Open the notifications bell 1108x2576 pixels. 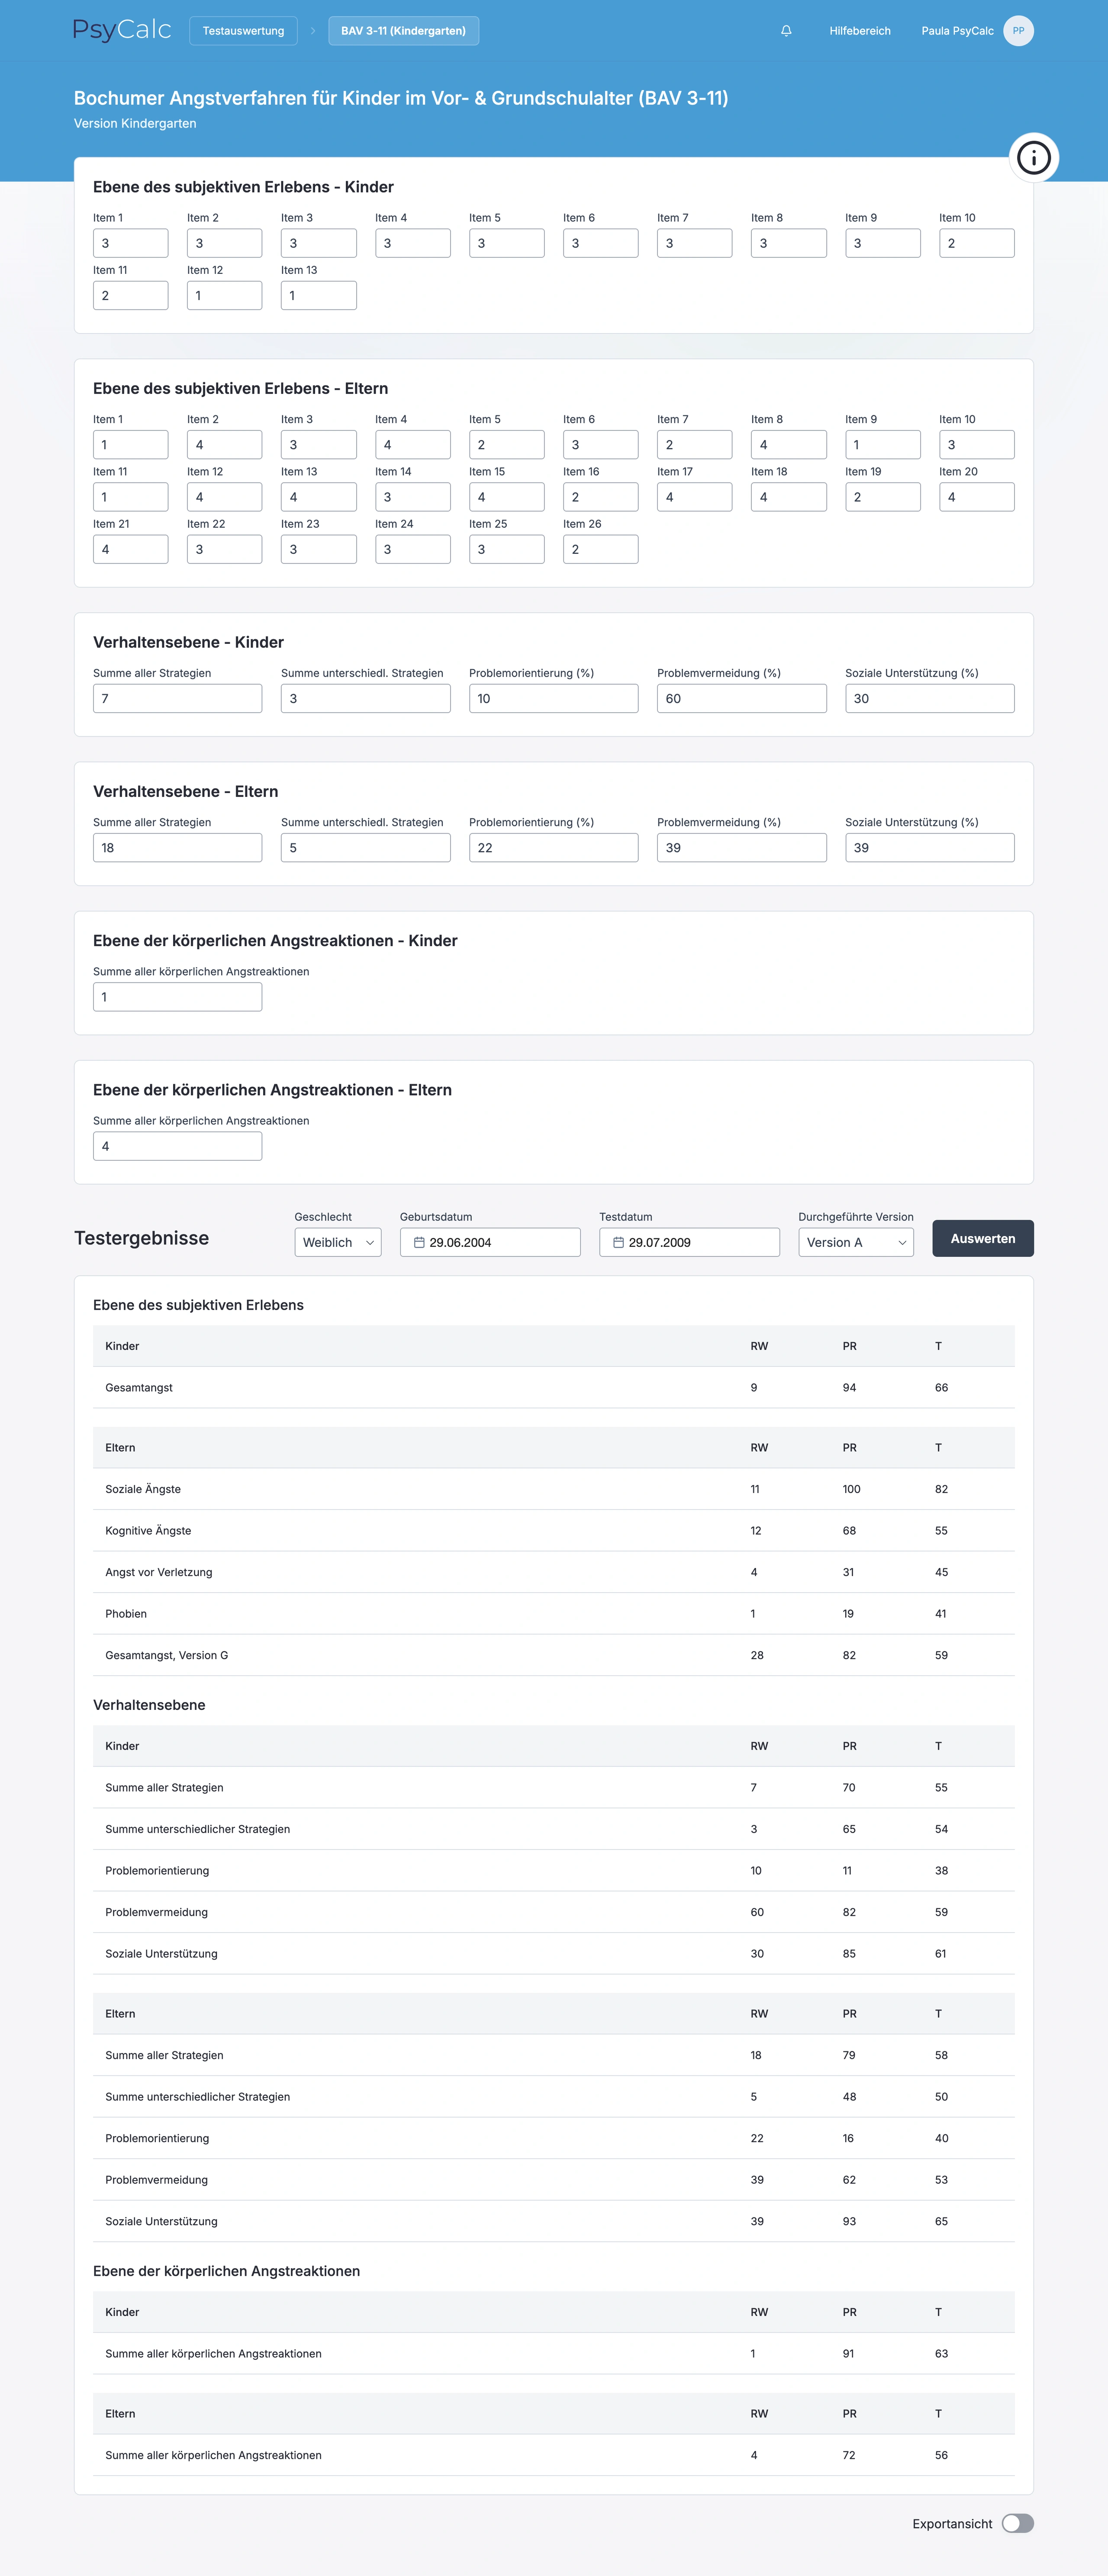tap(786, 31)
